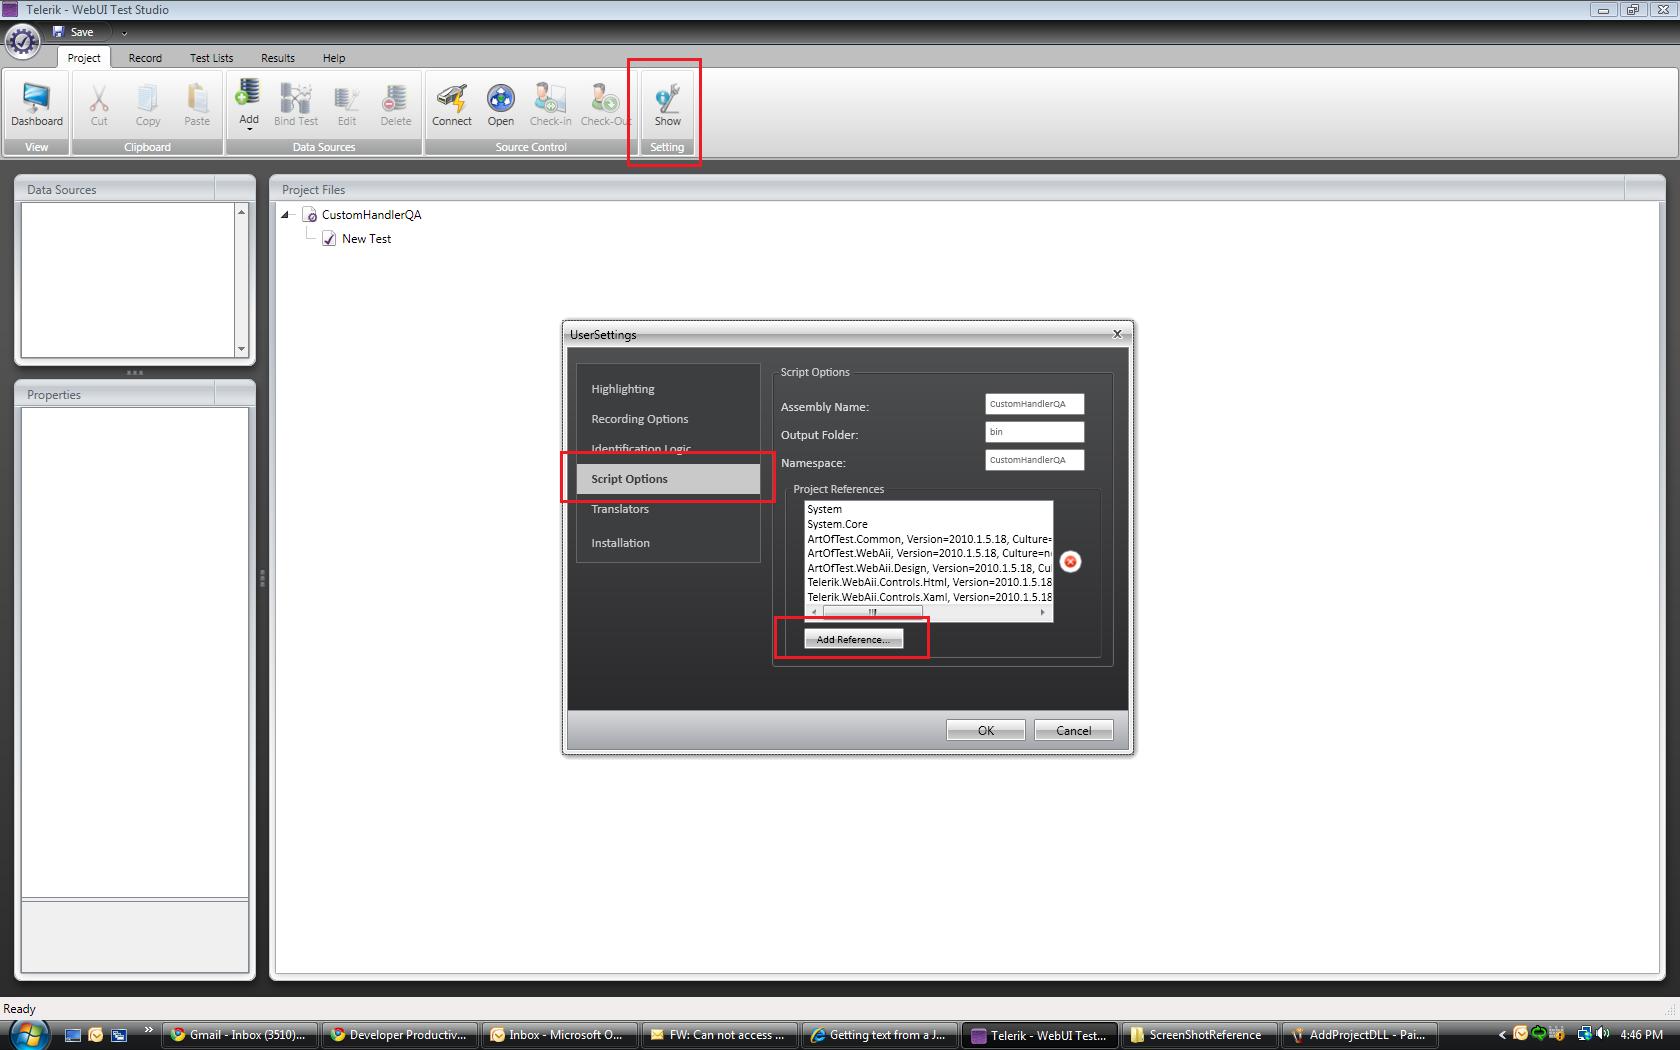Cancel the UserSettings dialog
Screen dimensions: 1680x1050
click(1073, 730)
